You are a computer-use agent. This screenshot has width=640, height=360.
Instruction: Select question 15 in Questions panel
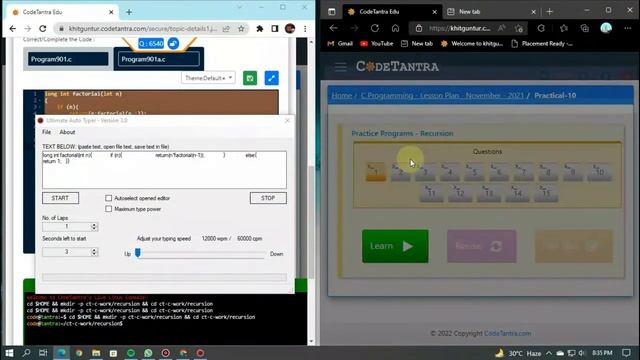(546, 193)
